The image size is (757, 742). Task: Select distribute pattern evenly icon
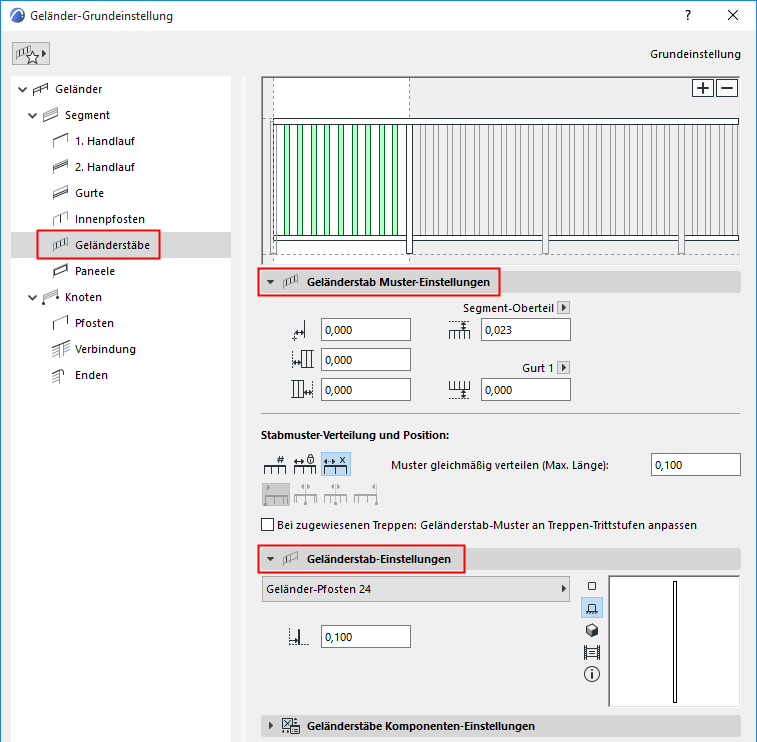336,464
